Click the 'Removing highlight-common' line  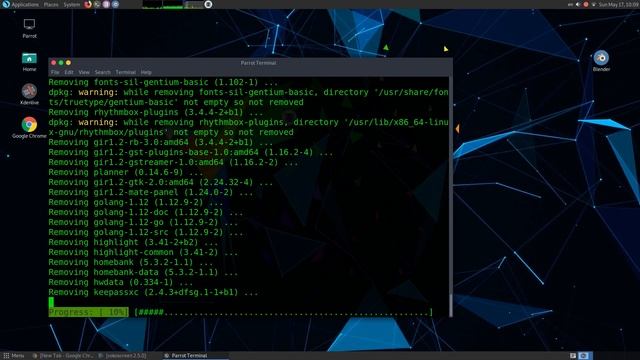(x=143, y=252)
